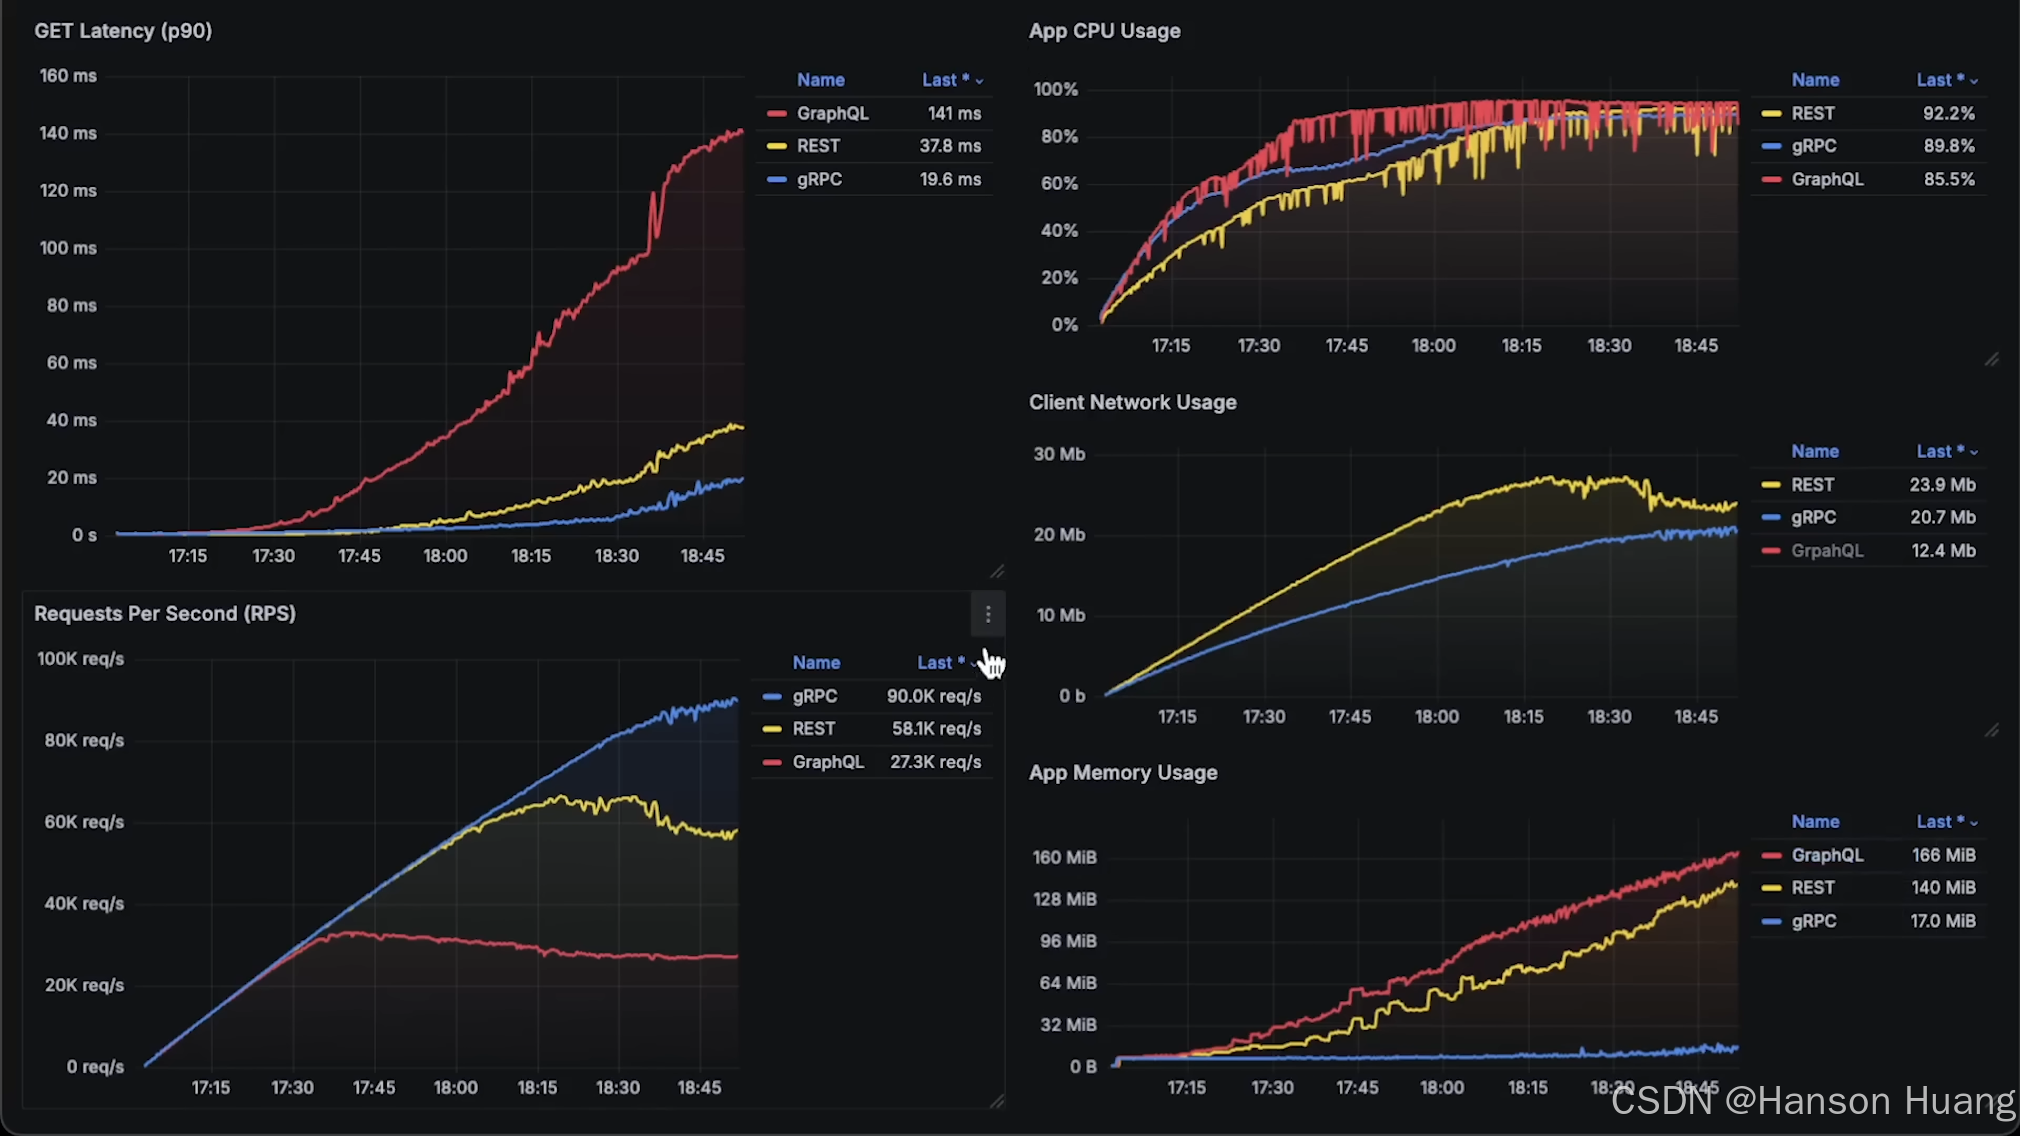This screenshot has height=1136, width=2020.
Task: Open the Client Network Usage panel title menu
Action: (1132, 402)
